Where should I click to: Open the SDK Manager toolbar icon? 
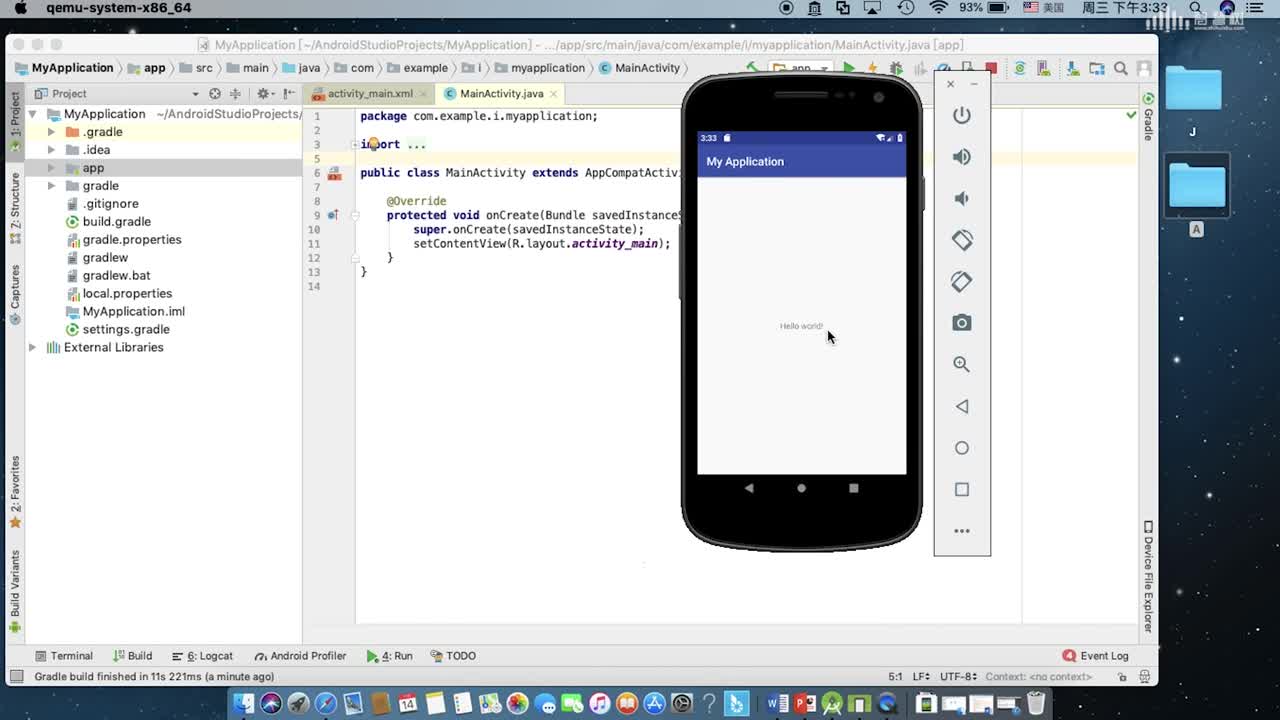1072,68
